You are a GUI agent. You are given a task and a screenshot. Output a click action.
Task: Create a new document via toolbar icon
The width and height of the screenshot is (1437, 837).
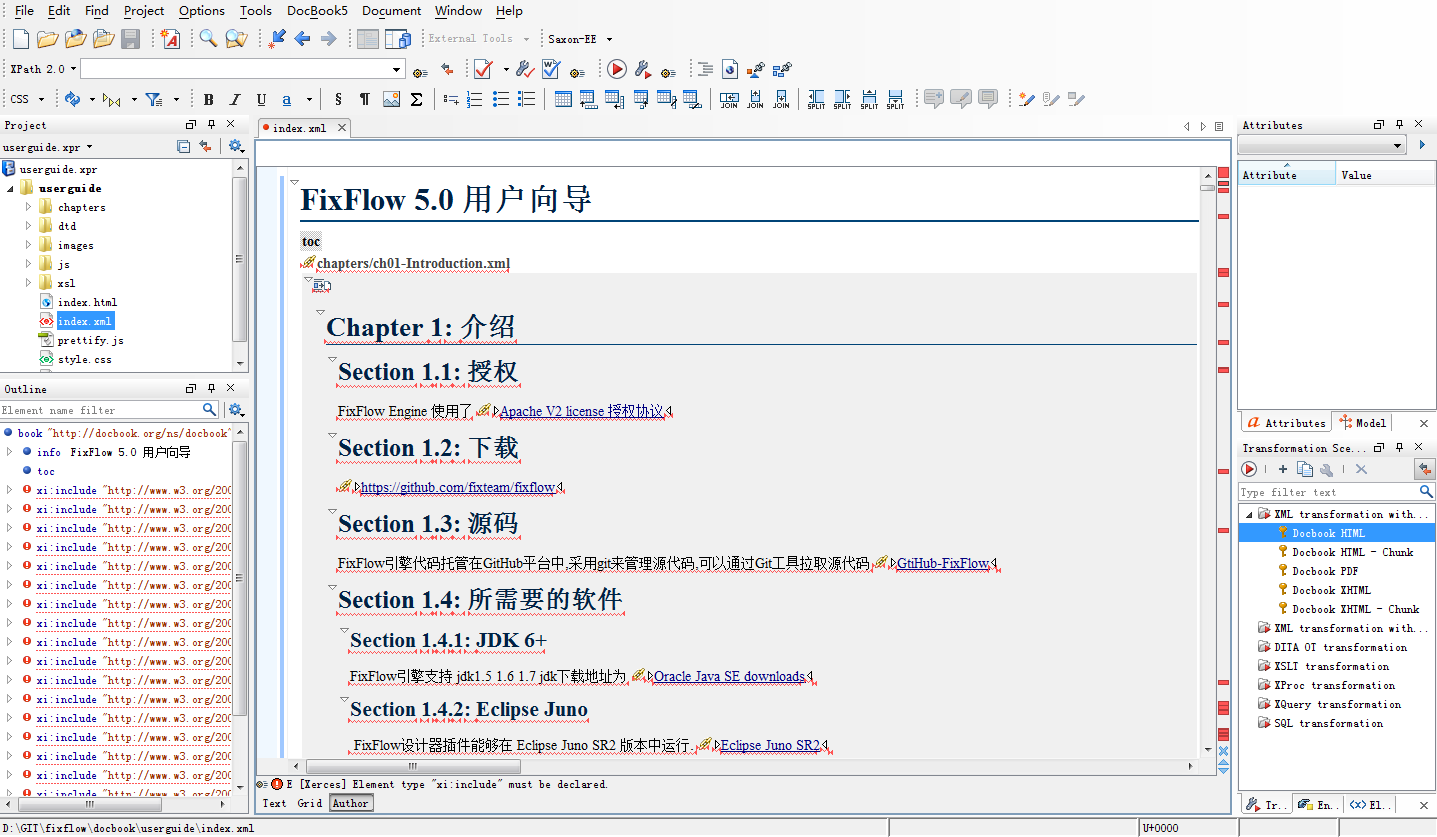tap(21, 39)
